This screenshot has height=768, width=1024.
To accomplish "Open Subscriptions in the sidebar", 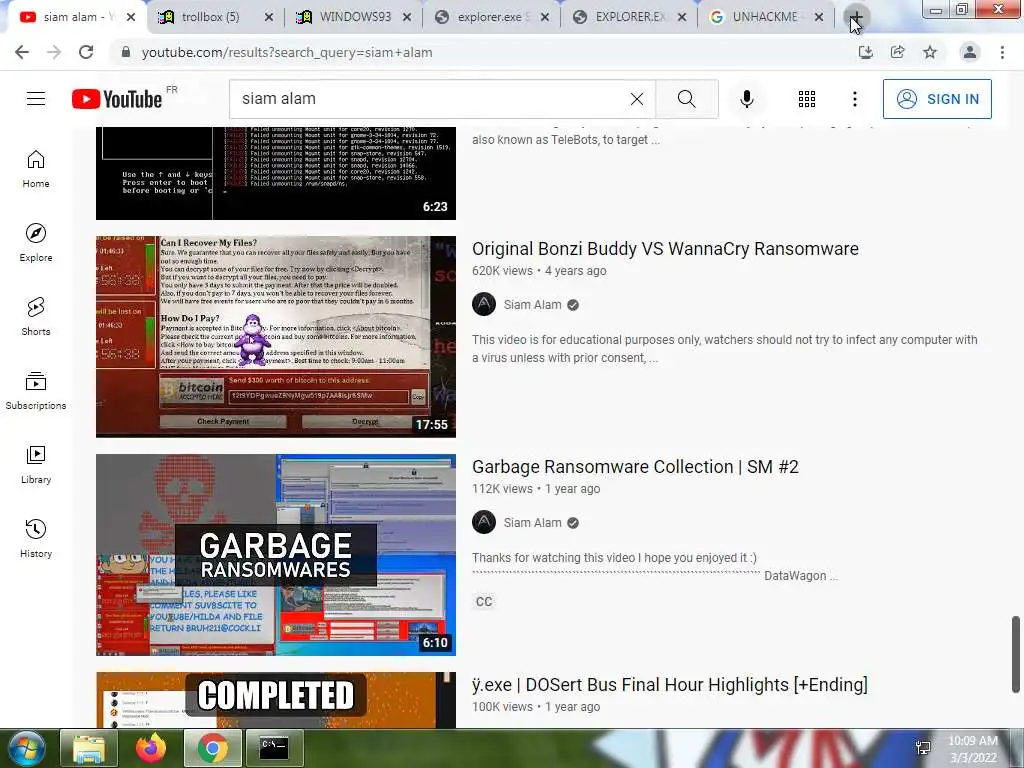I will (36, 391).
